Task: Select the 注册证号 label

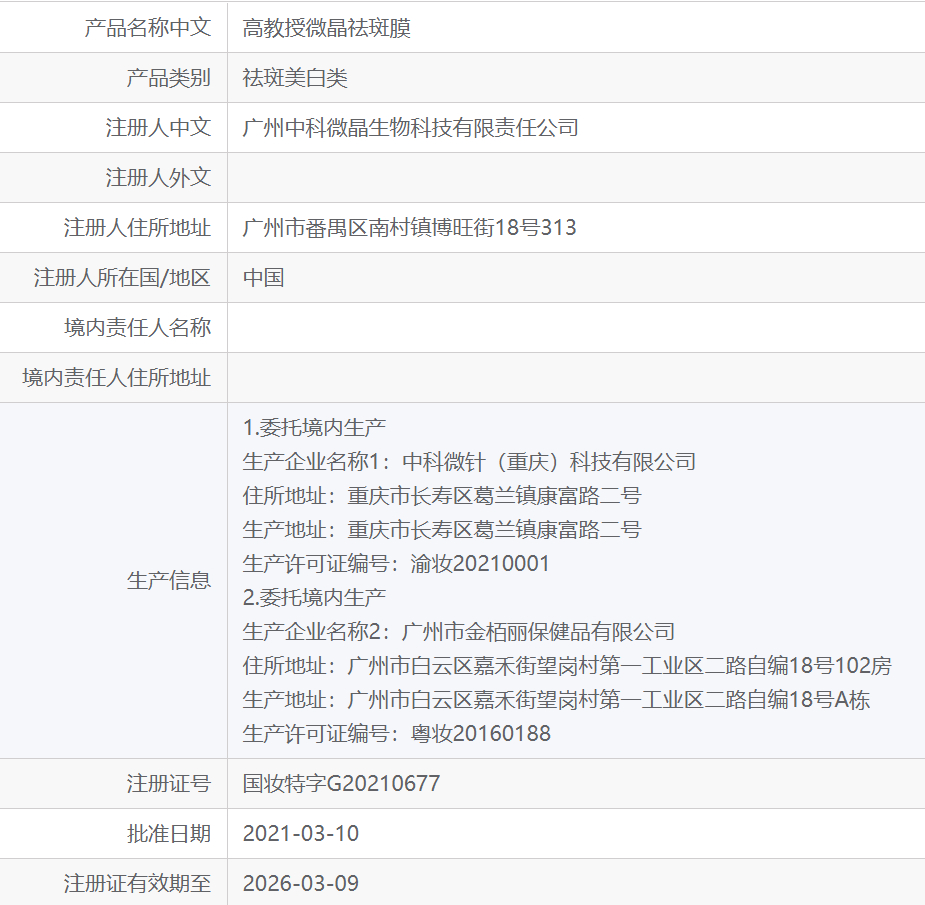Action: 169,784
